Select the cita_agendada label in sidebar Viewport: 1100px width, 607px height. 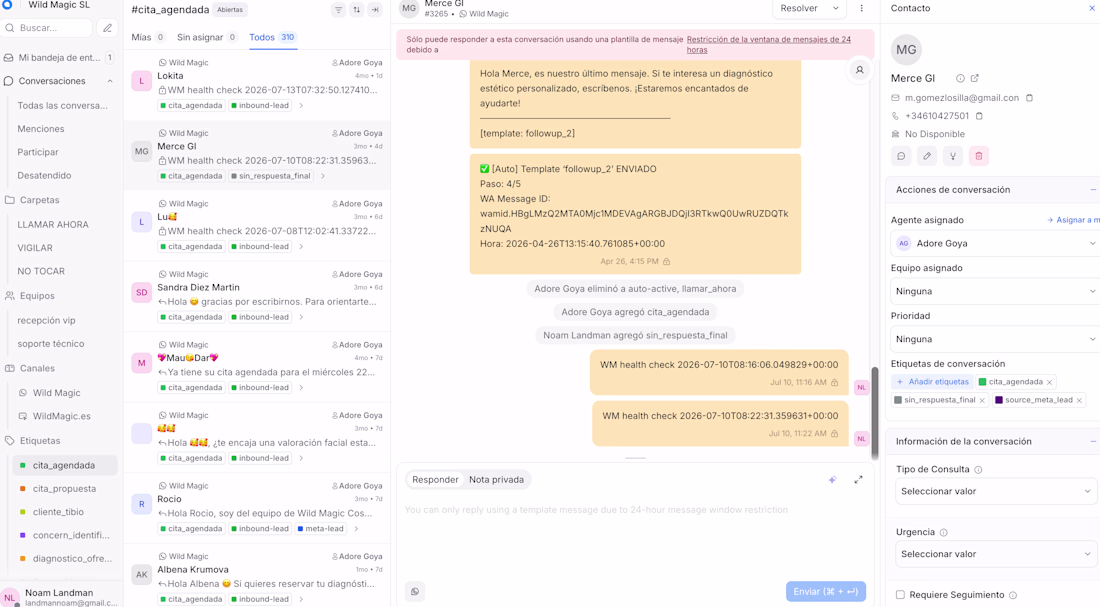click(x=65, y=465)
